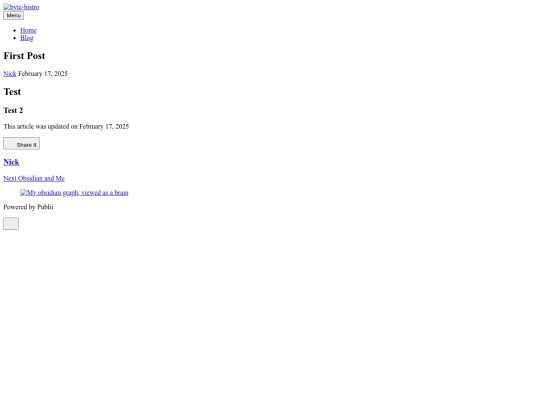Click the First Post heading
The height and width of the screenshot is (405, 540).
click(x=24, y=56)
